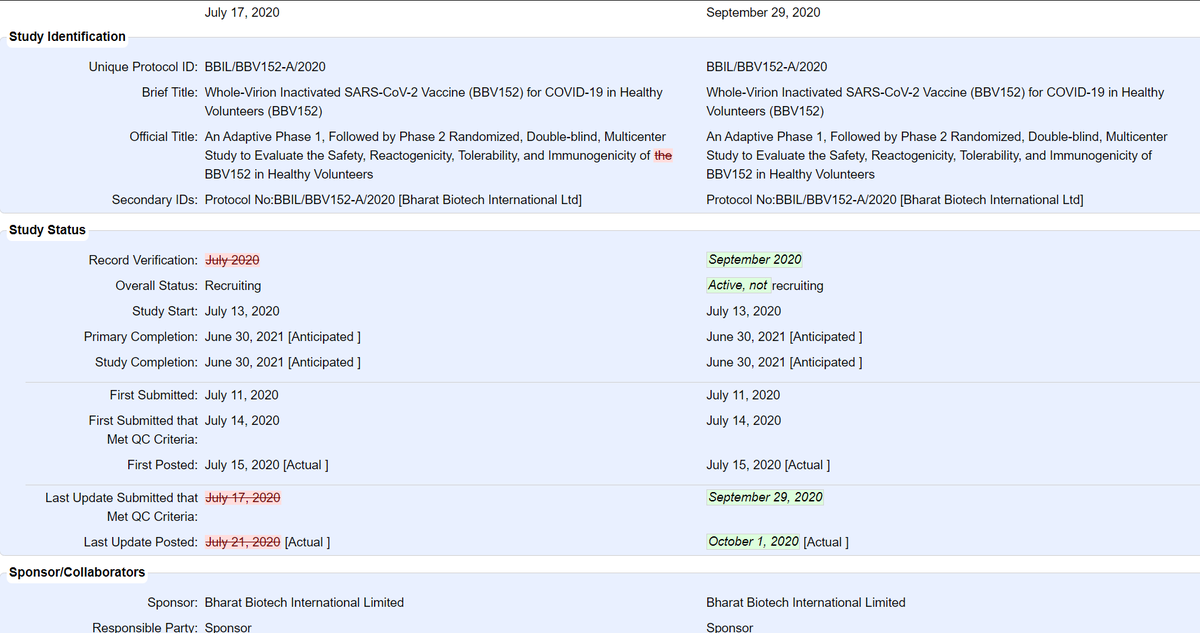Select the highlighted 'September 29, 2020' update date

(x=765, y=497)
